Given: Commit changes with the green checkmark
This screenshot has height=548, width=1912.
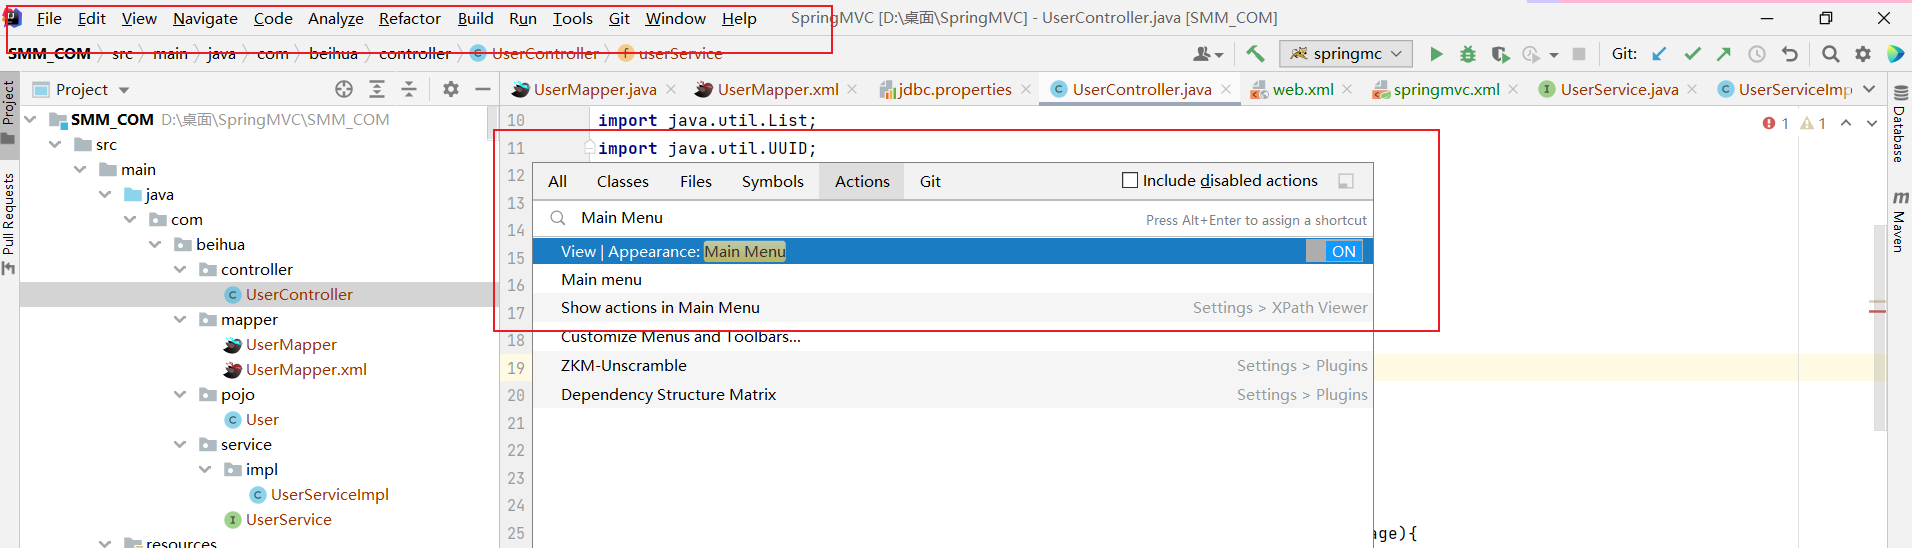Looking at the screenshot, I should coord(1692,54).
